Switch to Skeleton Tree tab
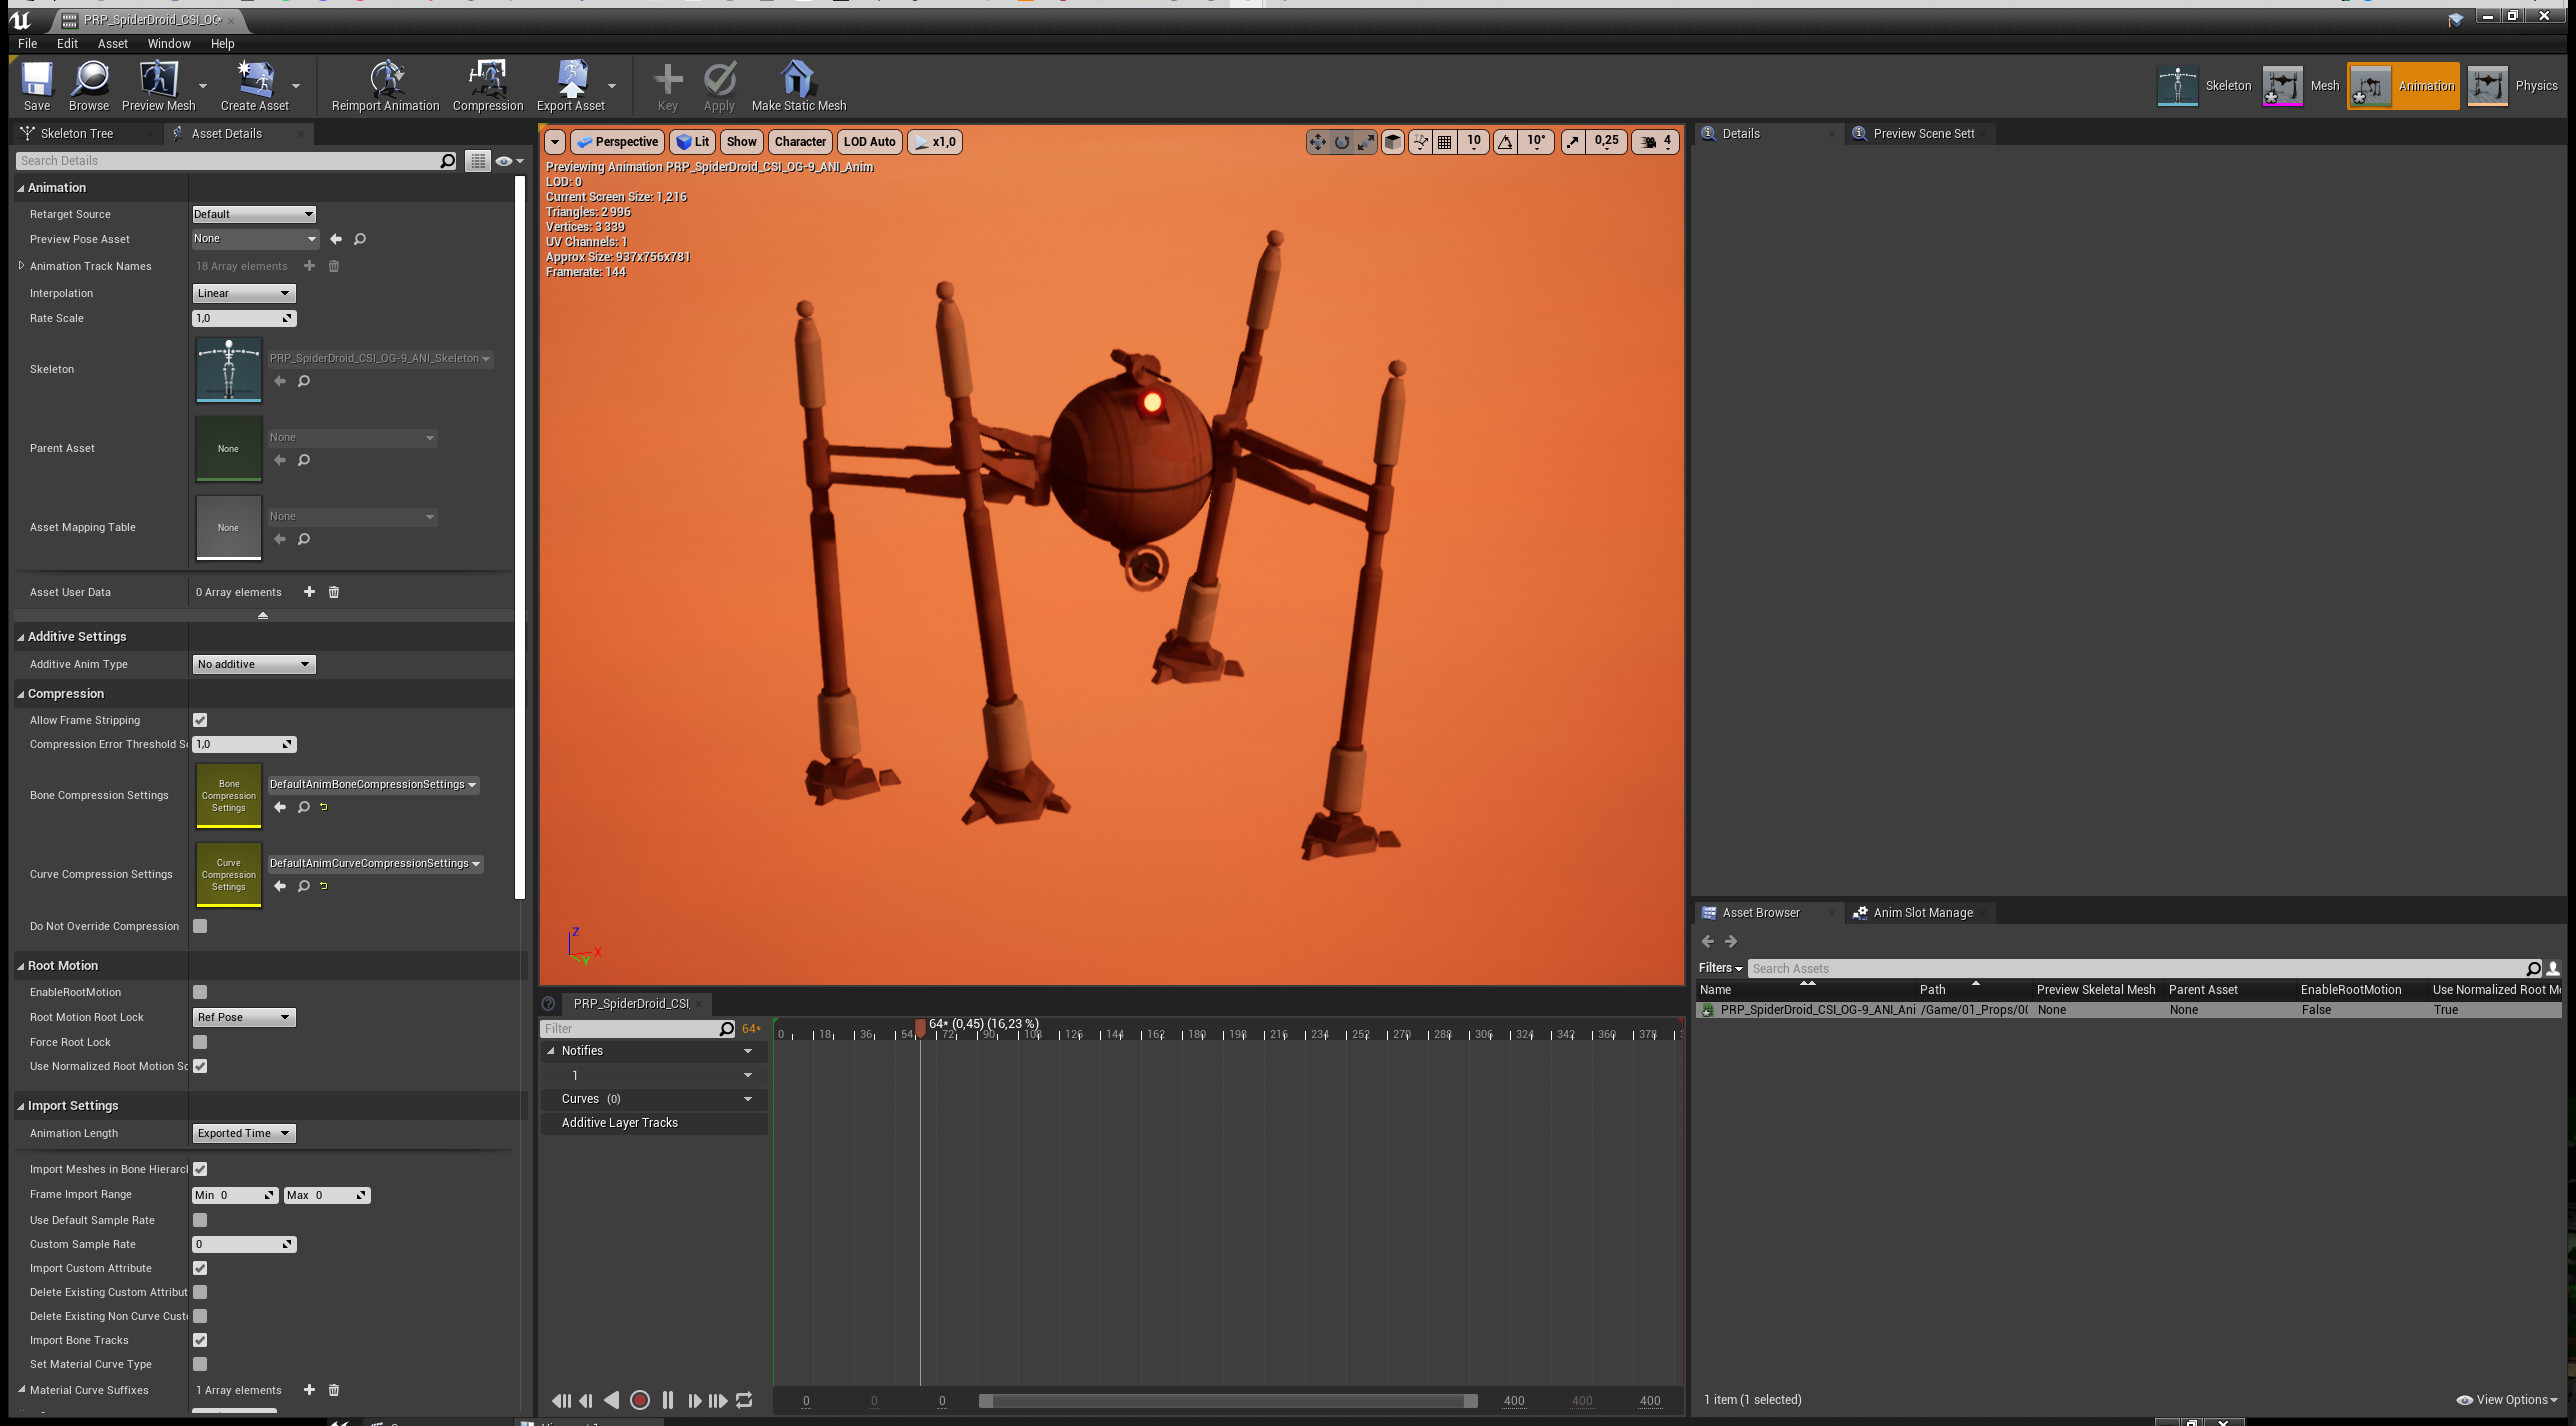The image size is (2576, 1426). point(77,134)
